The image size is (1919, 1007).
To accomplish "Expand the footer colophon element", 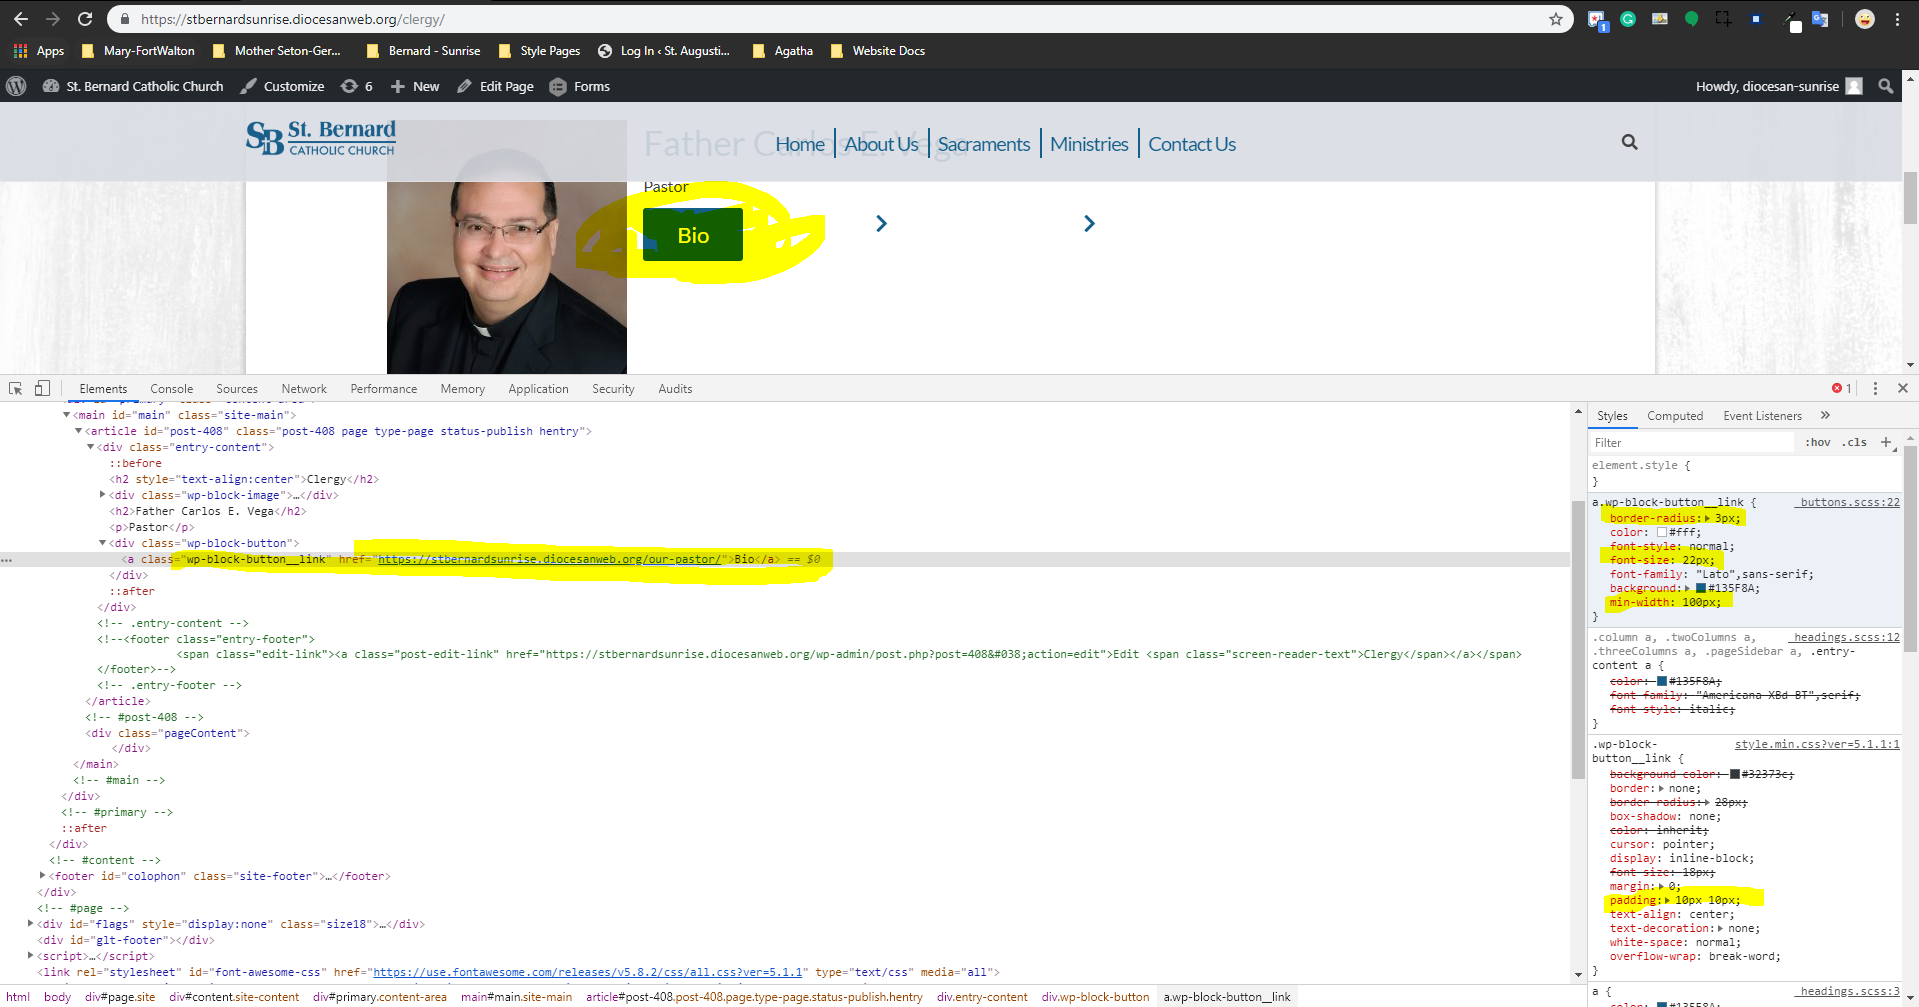I will pyautogui.click(x=42, y=876).
